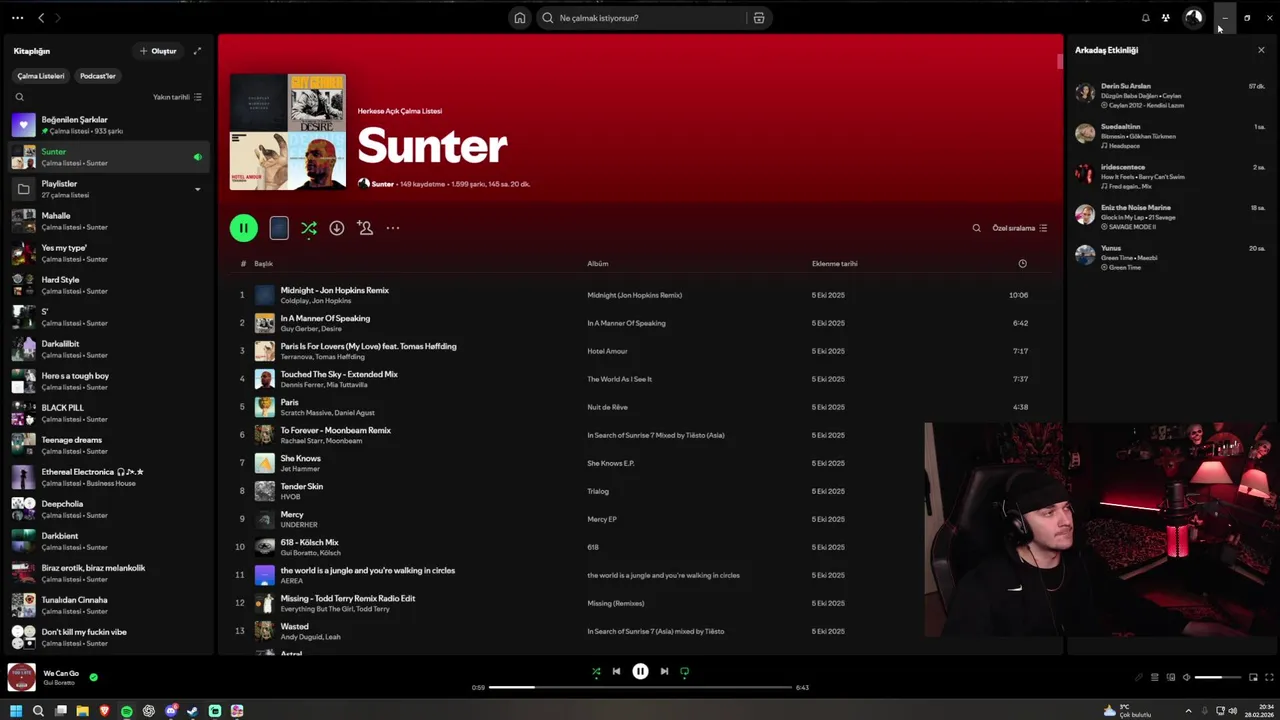Connect to a device

click(x=1171, y=677)
